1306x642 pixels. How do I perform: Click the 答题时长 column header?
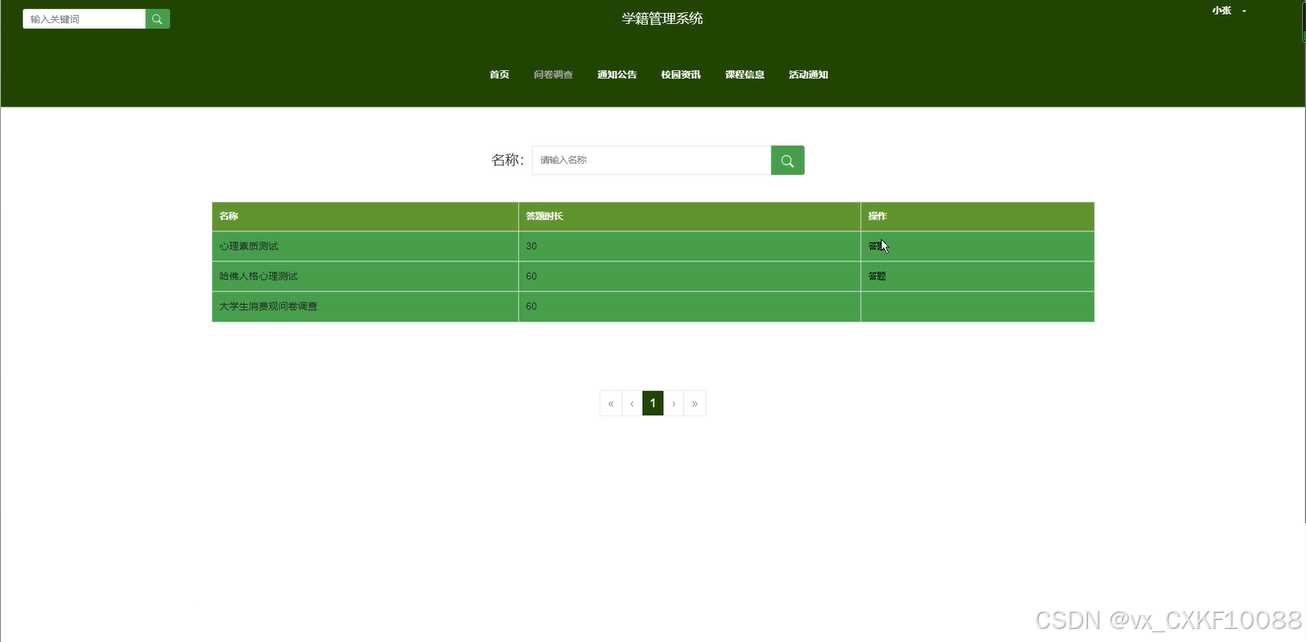[689, 216]
